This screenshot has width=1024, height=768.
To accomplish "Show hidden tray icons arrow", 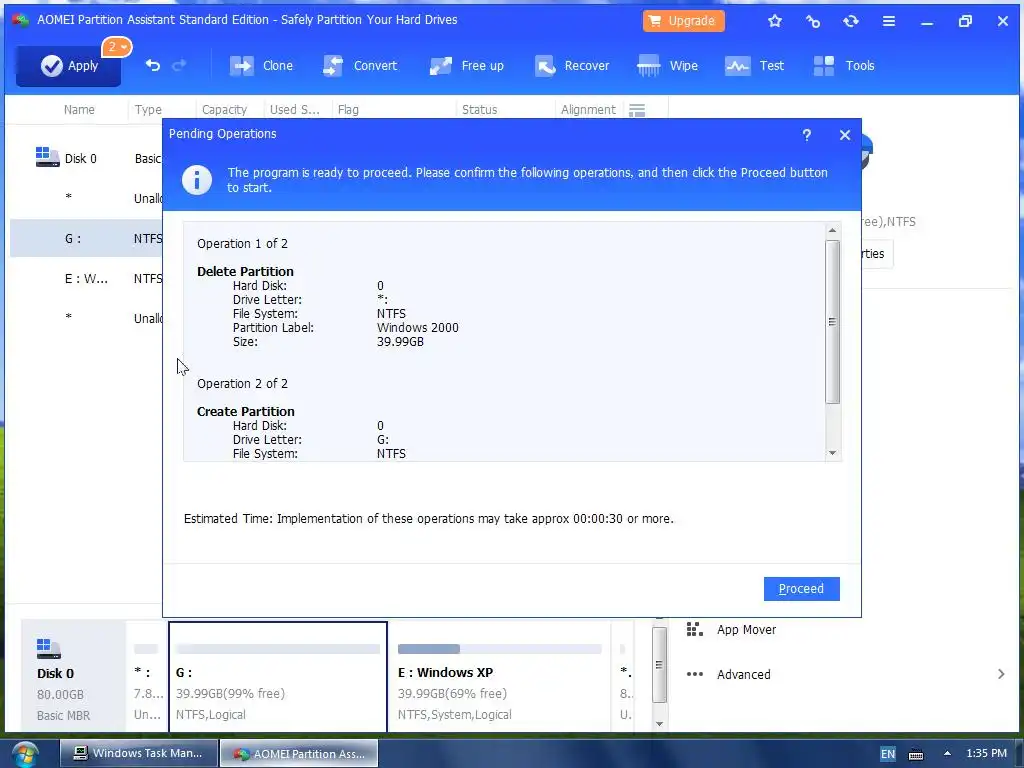I will pyautogui.click(x=946, y=753).
